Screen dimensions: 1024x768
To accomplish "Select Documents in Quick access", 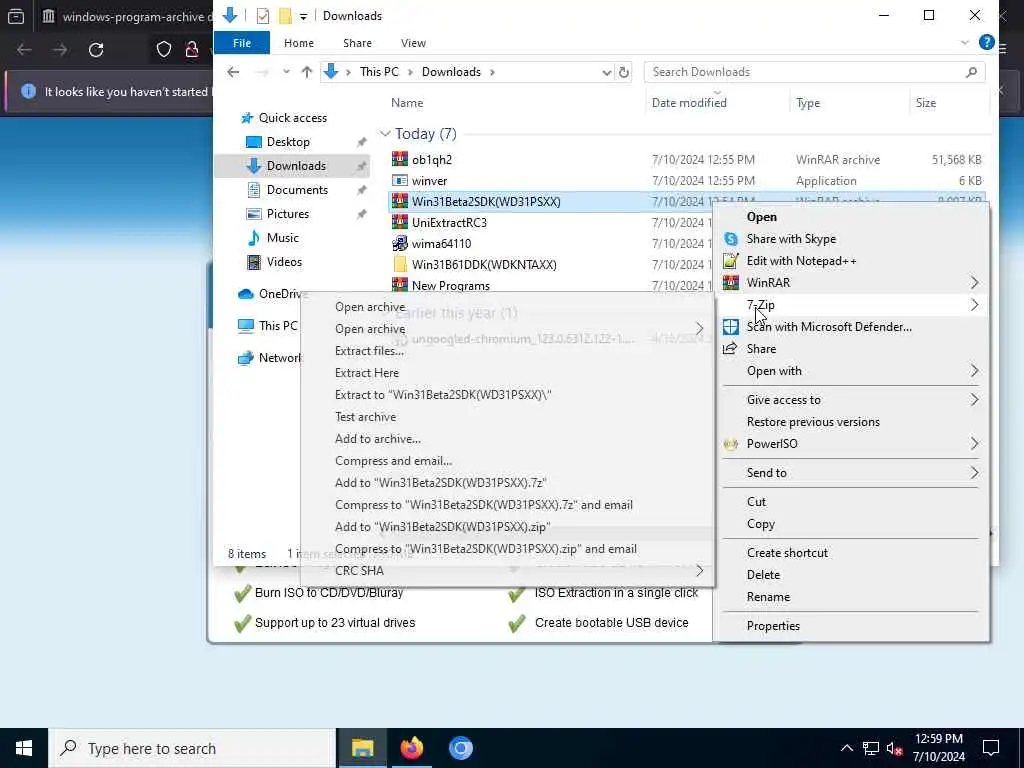I will (x=297, y=190).
